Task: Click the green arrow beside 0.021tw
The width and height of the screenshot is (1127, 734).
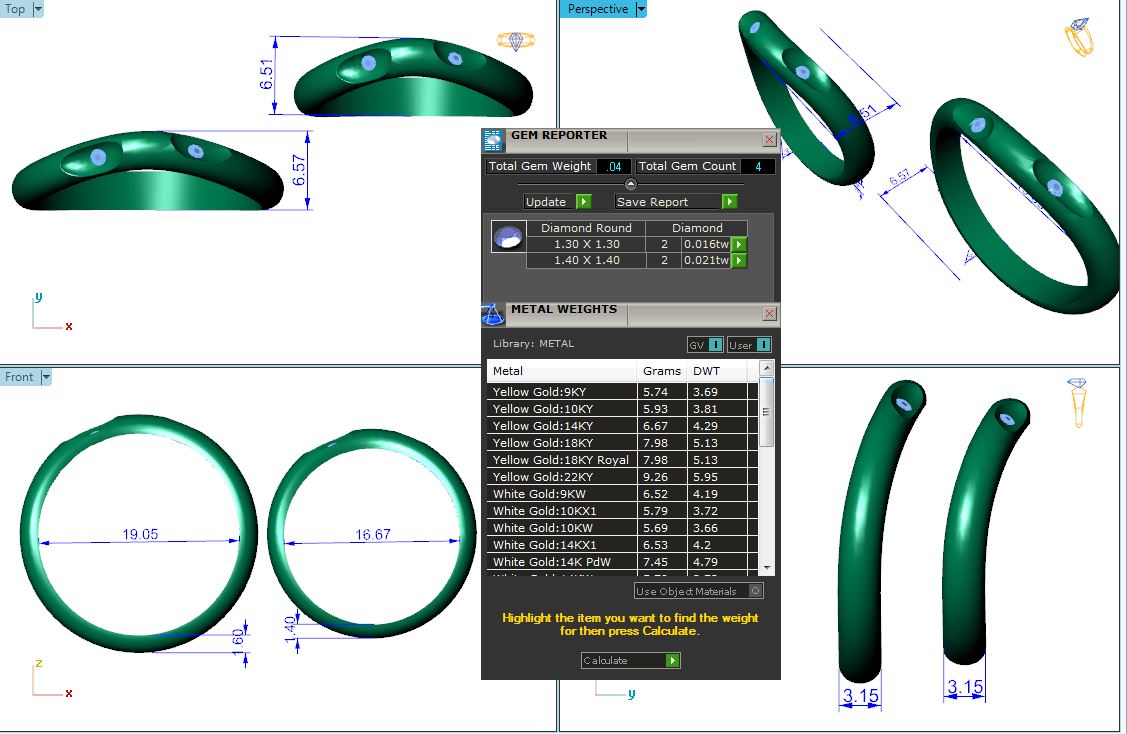Action: point(739,261)
